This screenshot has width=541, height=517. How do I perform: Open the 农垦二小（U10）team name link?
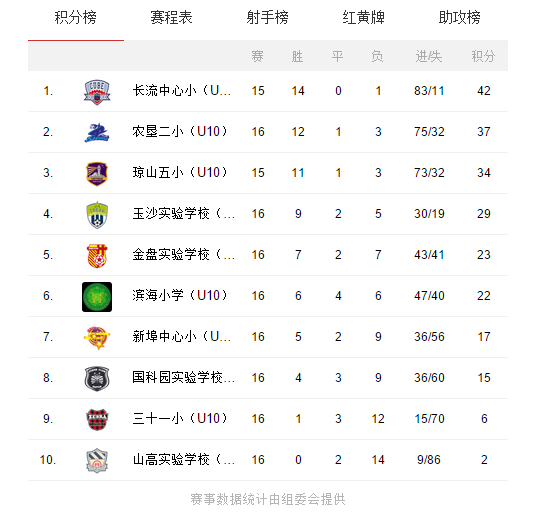click(180, 131)
